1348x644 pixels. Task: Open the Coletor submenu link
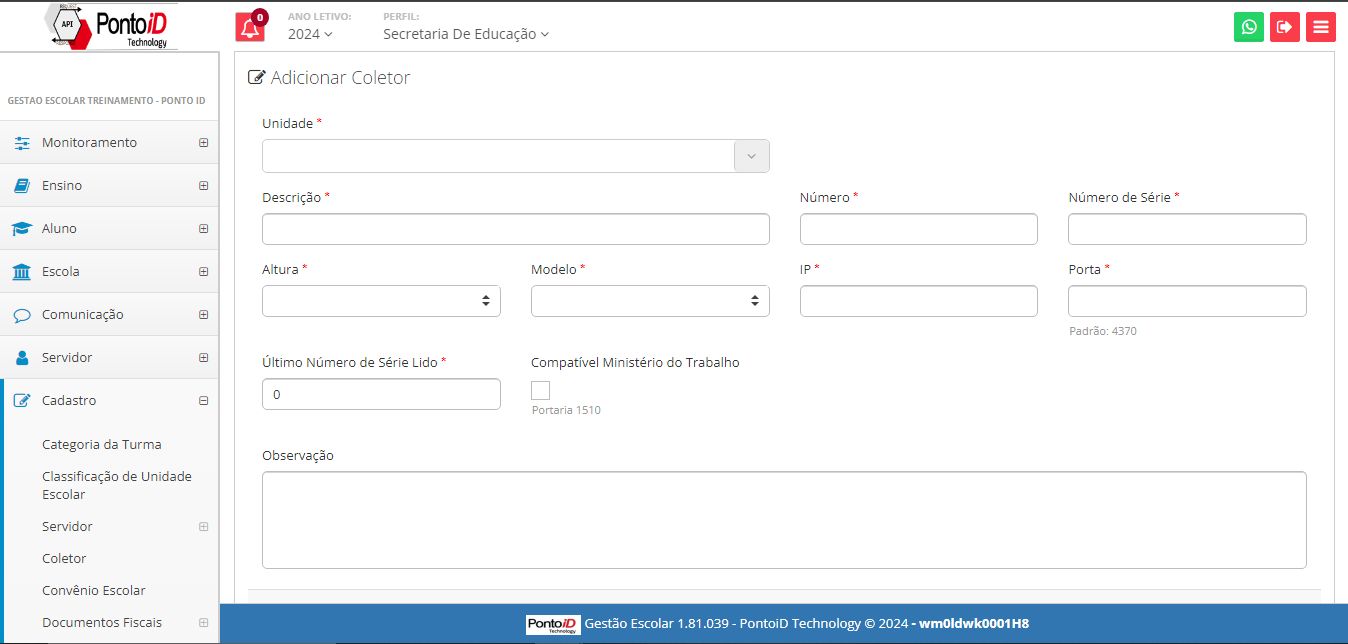click(x=64, y=559)
